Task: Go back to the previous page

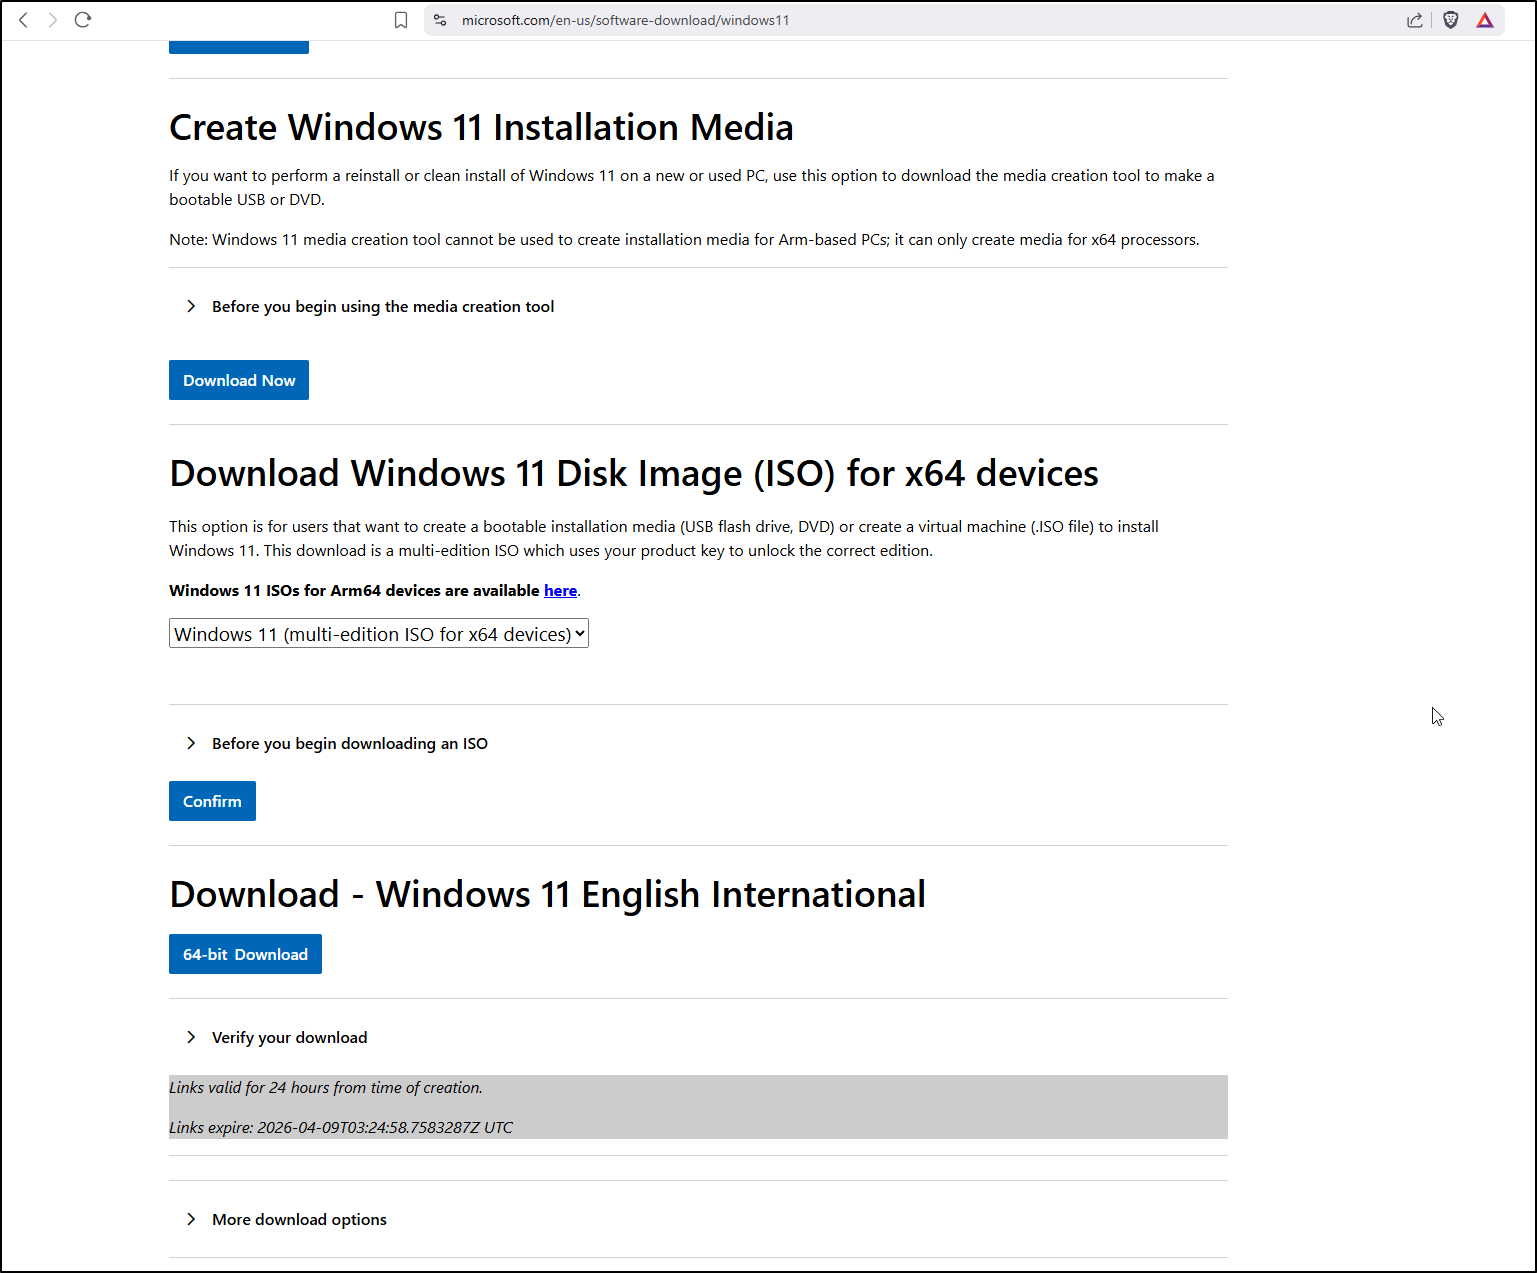Action: (x=23, y=20)
